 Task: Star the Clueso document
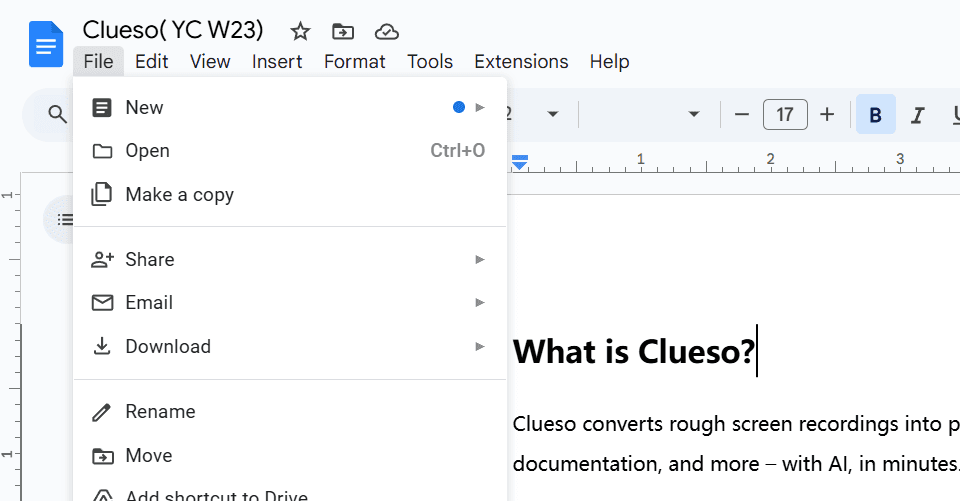(300, 31)
